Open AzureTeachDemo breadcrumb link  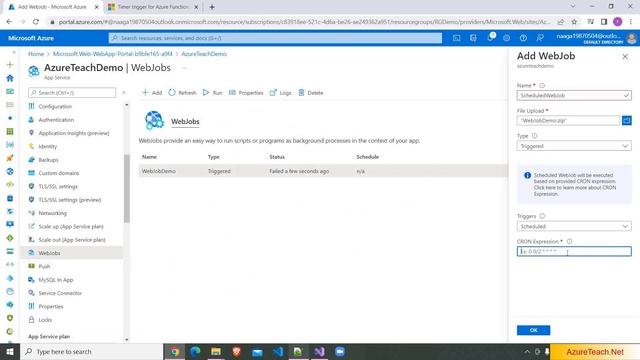[x=204, y=54]
